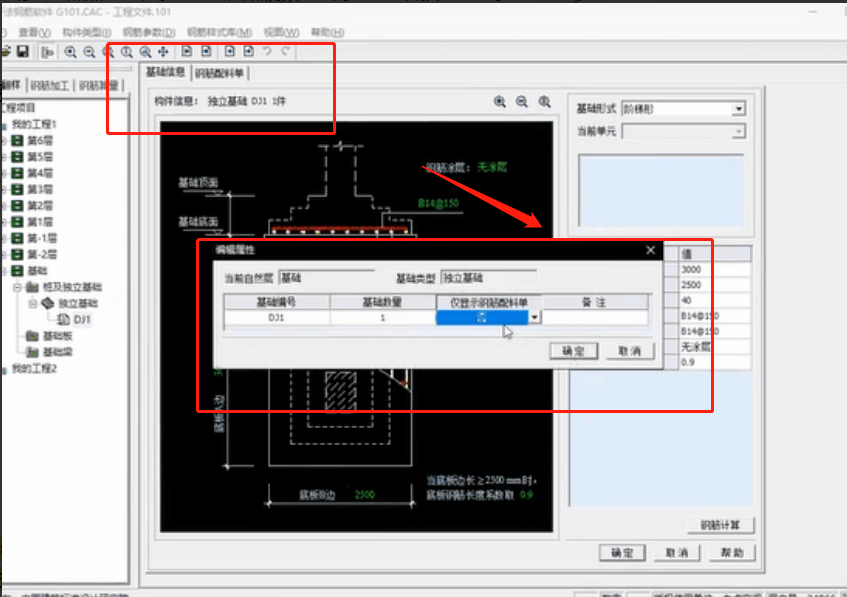Switch to the 基础信息 tab
The height and width of the screenshot is (597, 847).
165,72
